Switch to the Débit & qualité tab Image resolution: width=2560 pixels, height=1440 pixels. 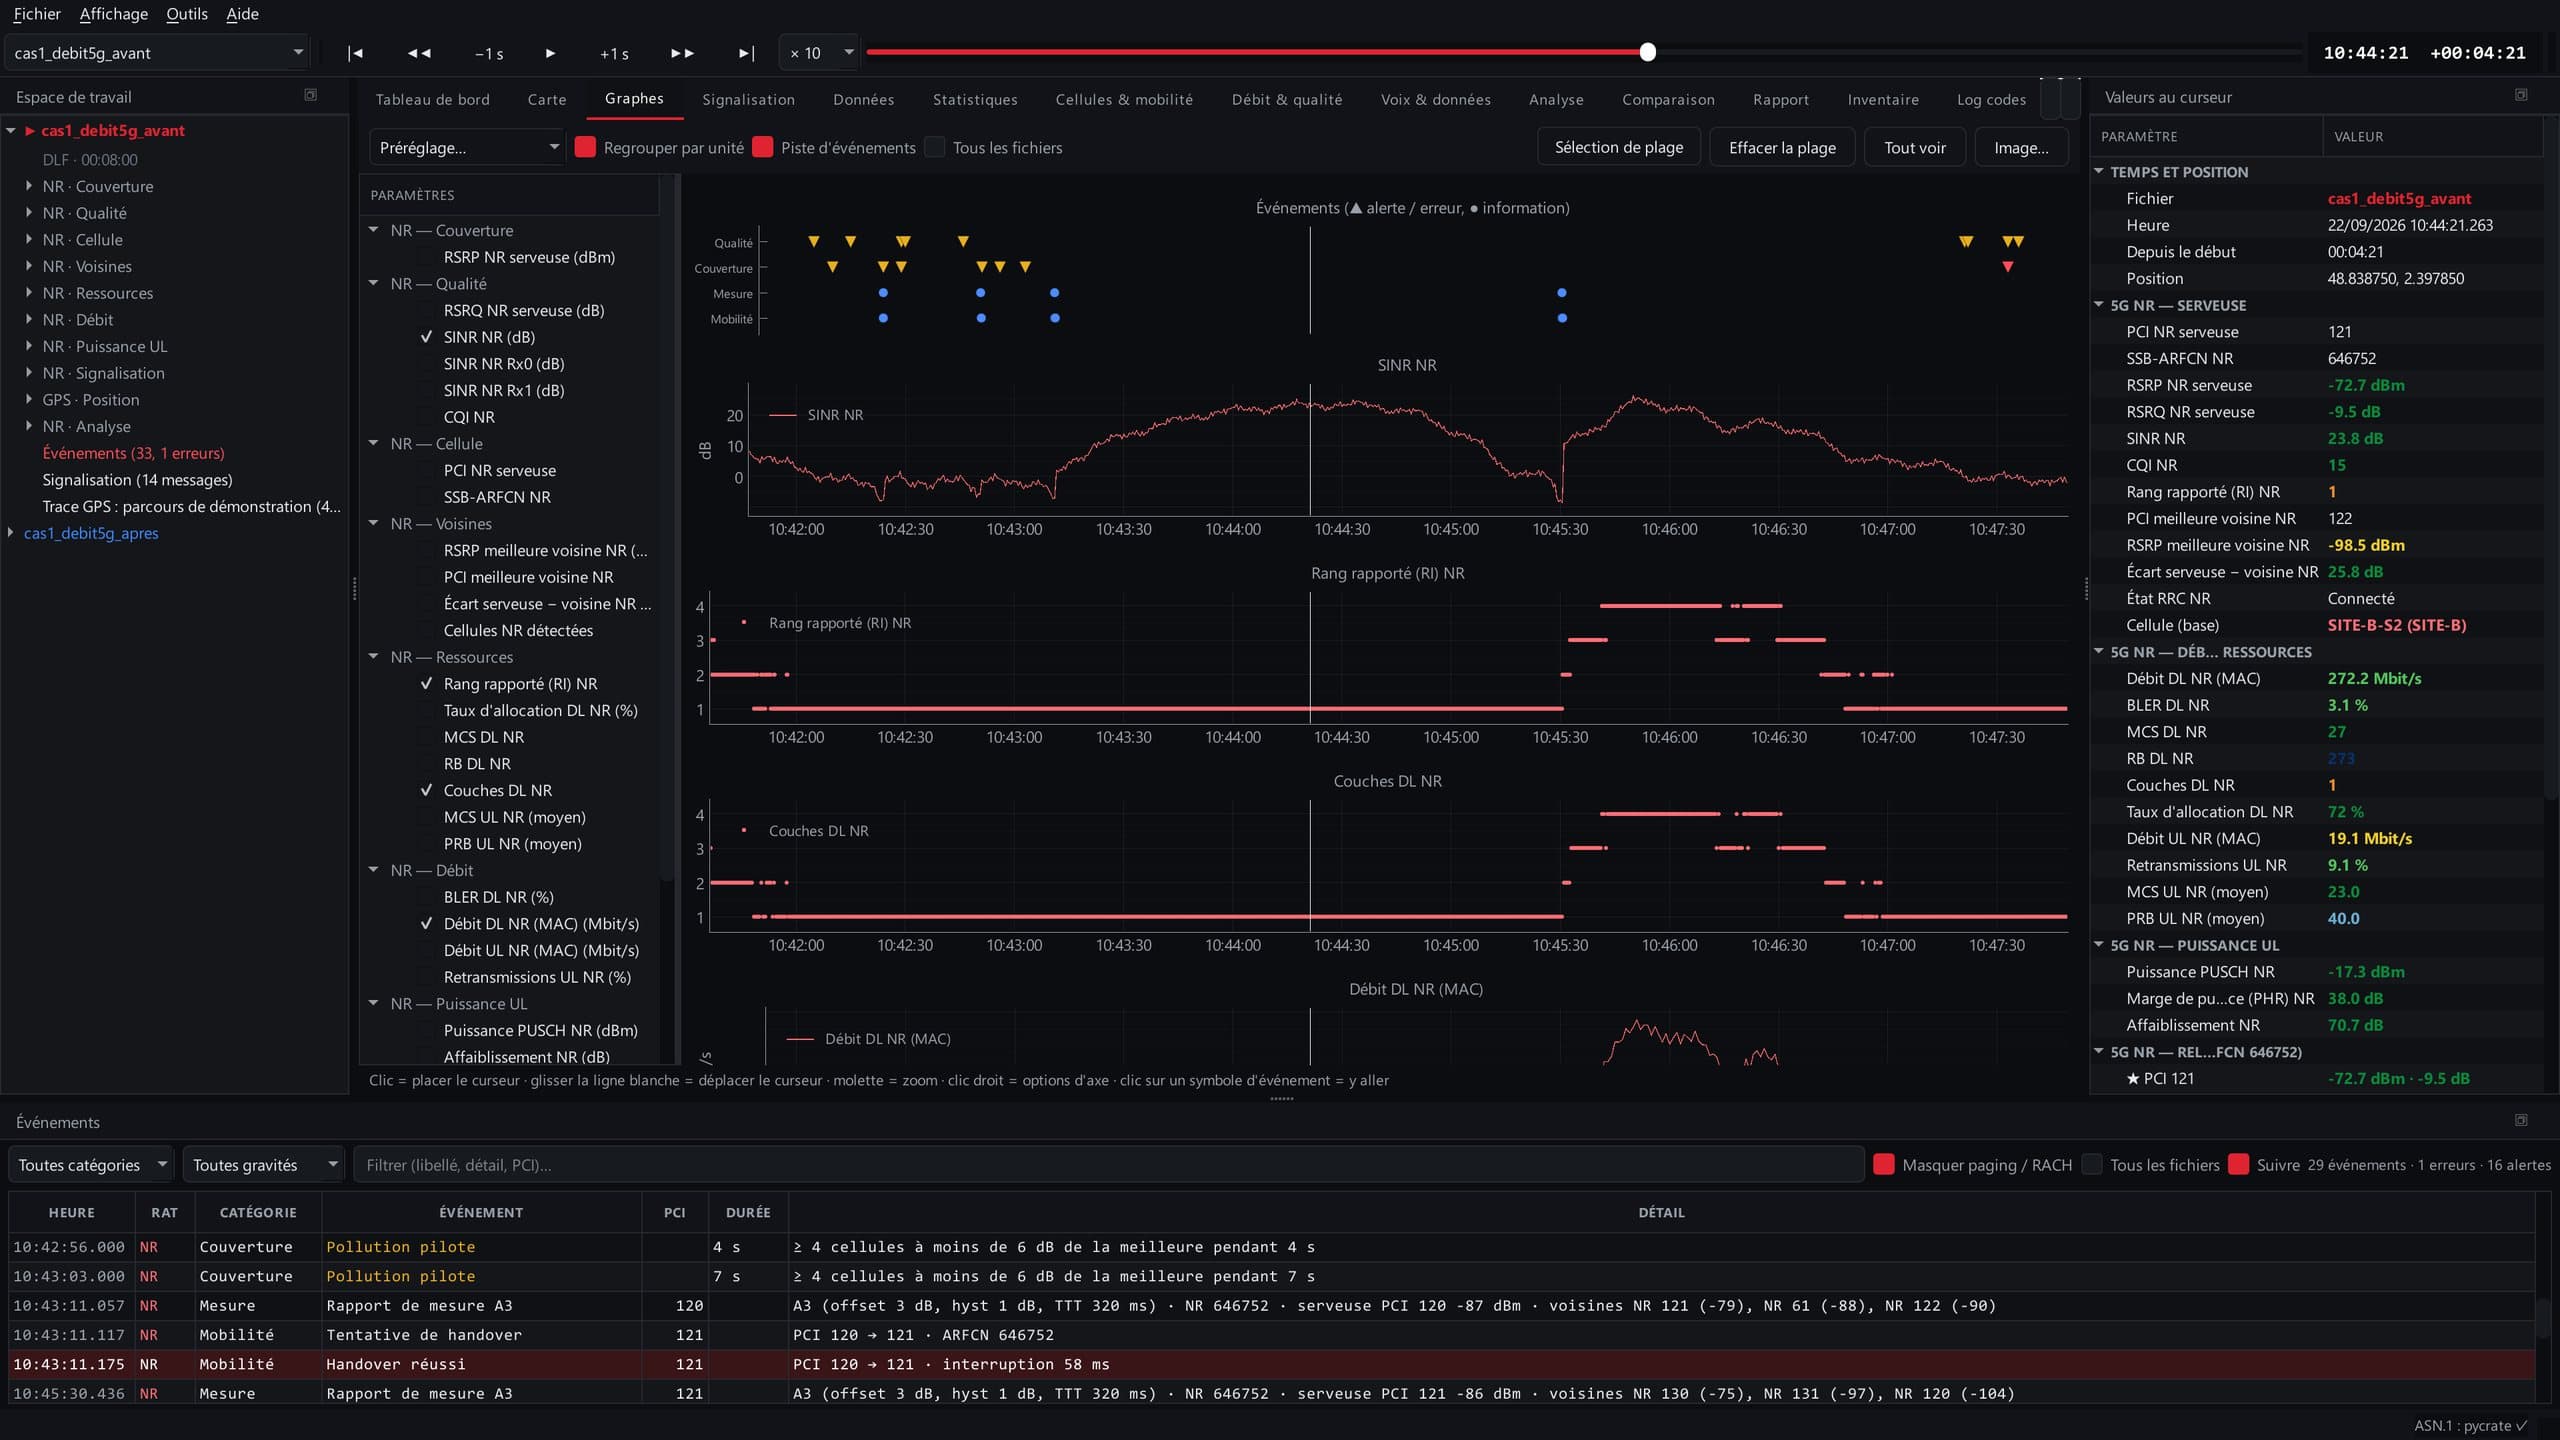click(1286, 99)
